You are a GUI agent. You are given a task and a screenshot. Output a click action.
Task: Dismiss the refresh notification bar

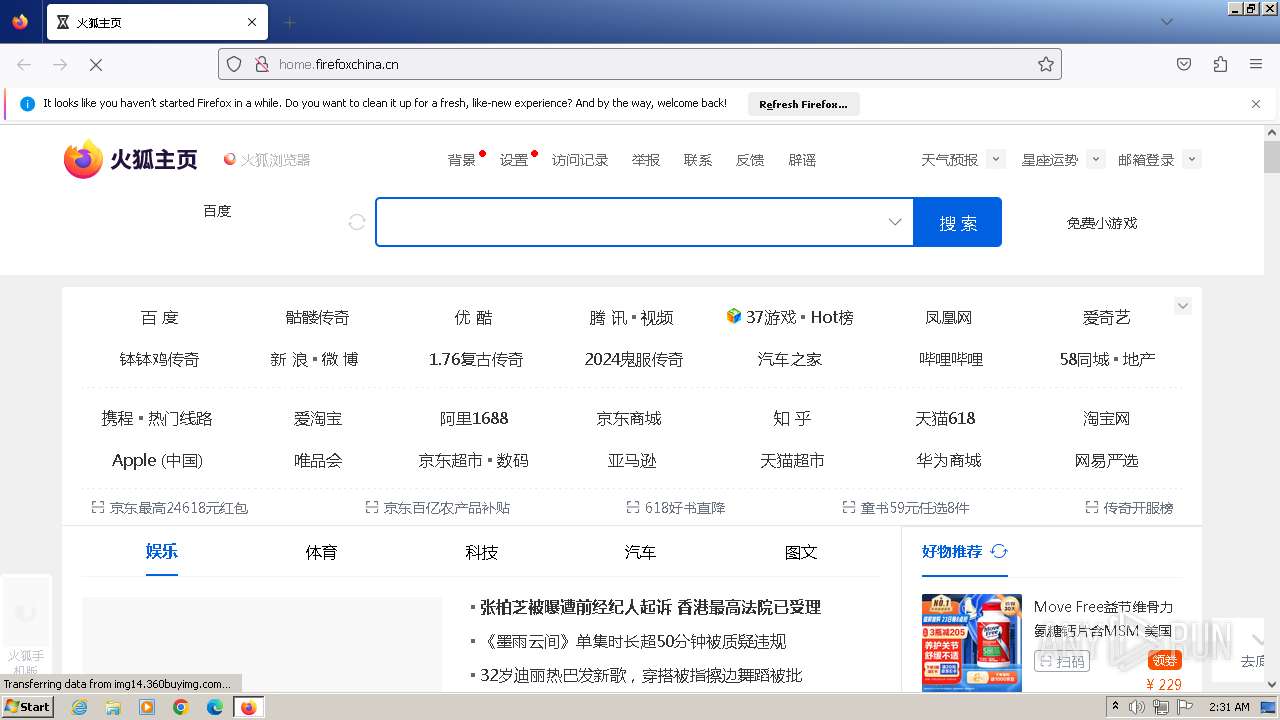click(1256, 104)
